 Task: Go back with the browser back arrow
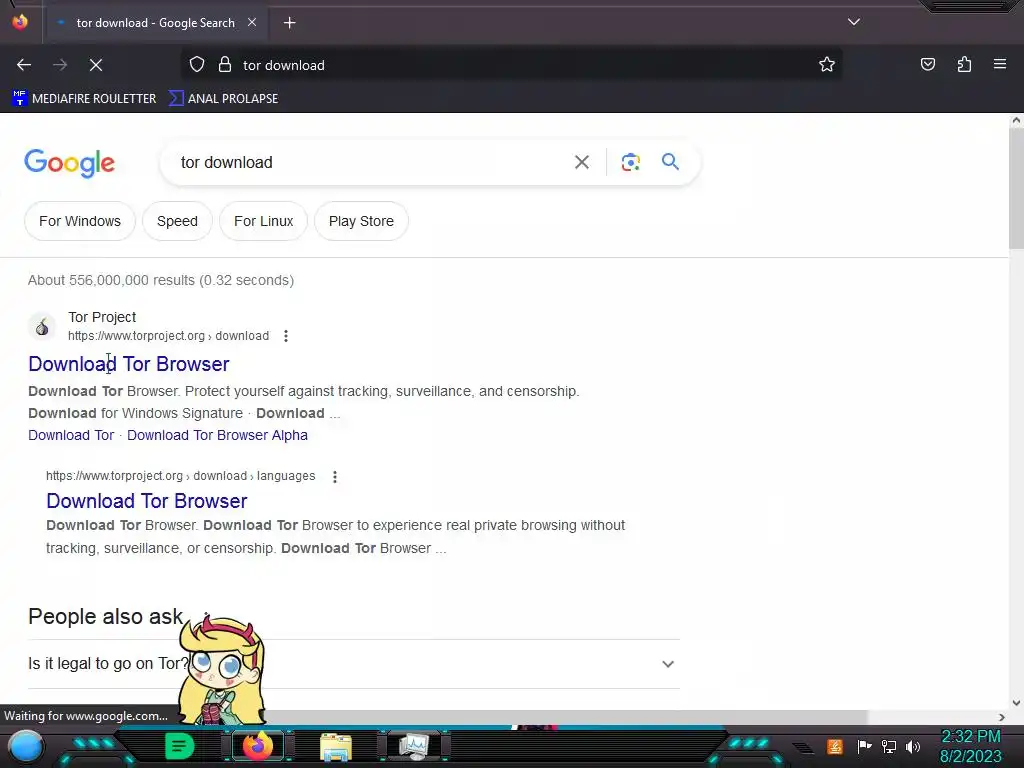coord(24,65)
